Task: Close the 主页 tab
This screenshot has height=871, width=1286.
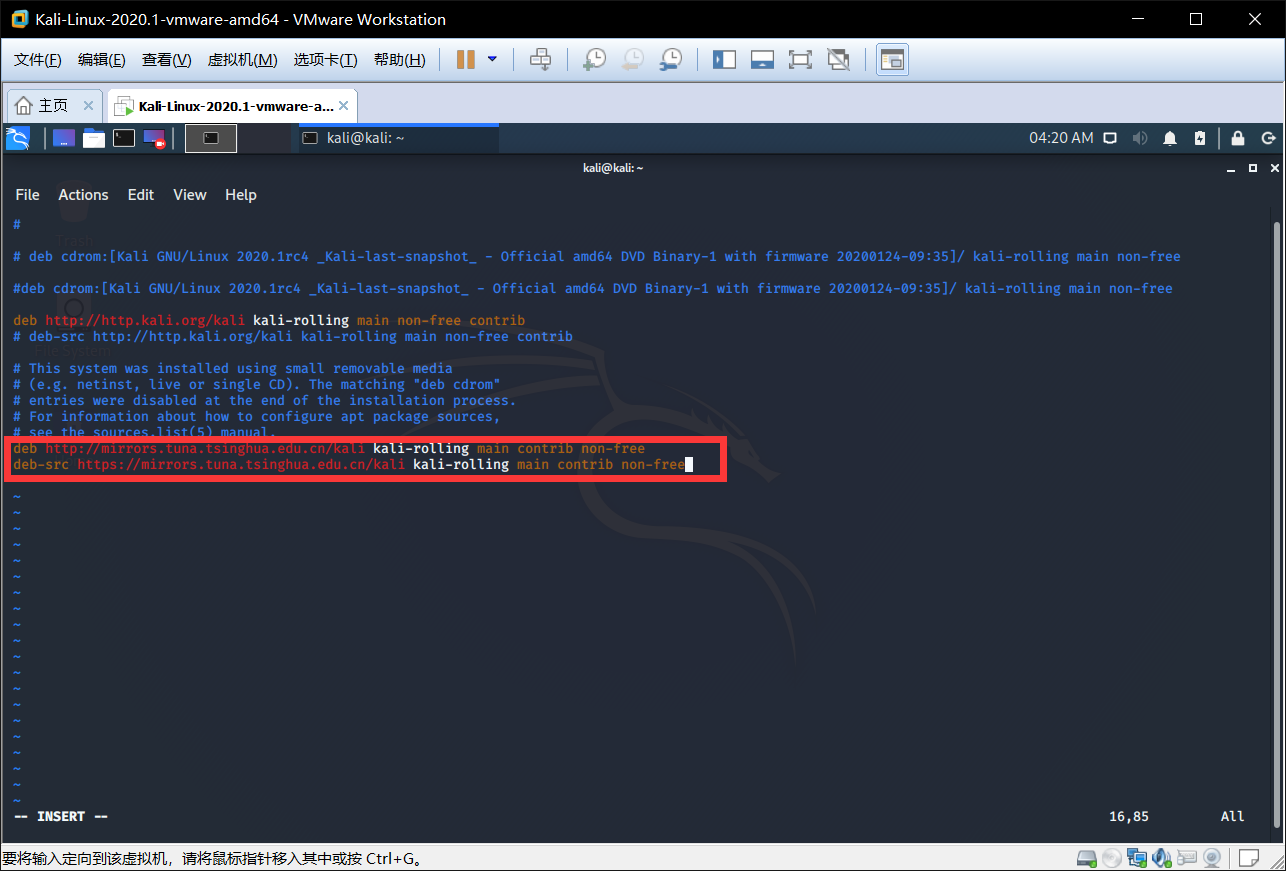Action: coord(88,106)
